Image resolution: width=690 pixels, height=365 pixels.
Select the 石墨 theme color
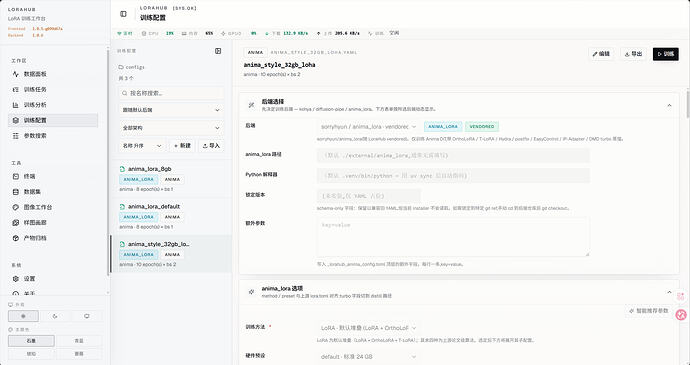[31, 341]
